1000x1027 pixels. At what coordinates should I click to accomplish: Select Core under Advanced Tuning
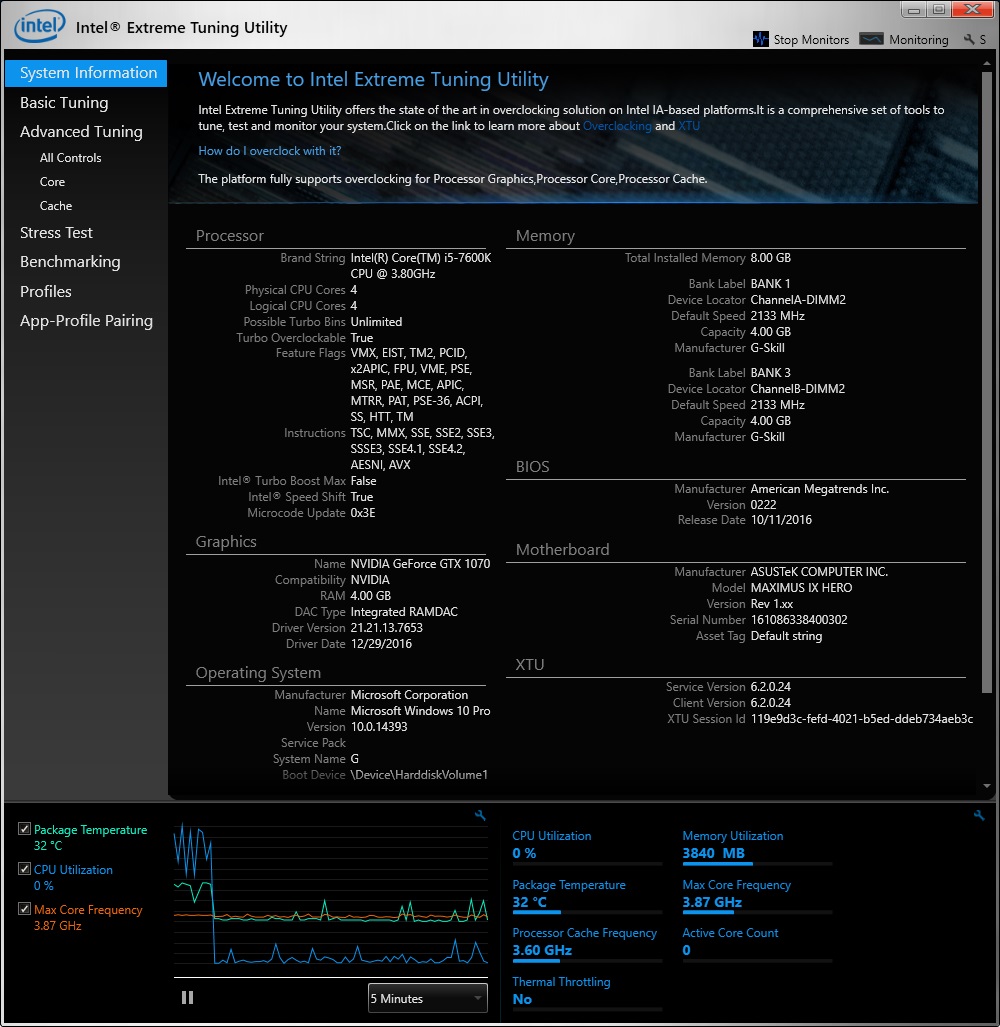[x=52, y=182]
